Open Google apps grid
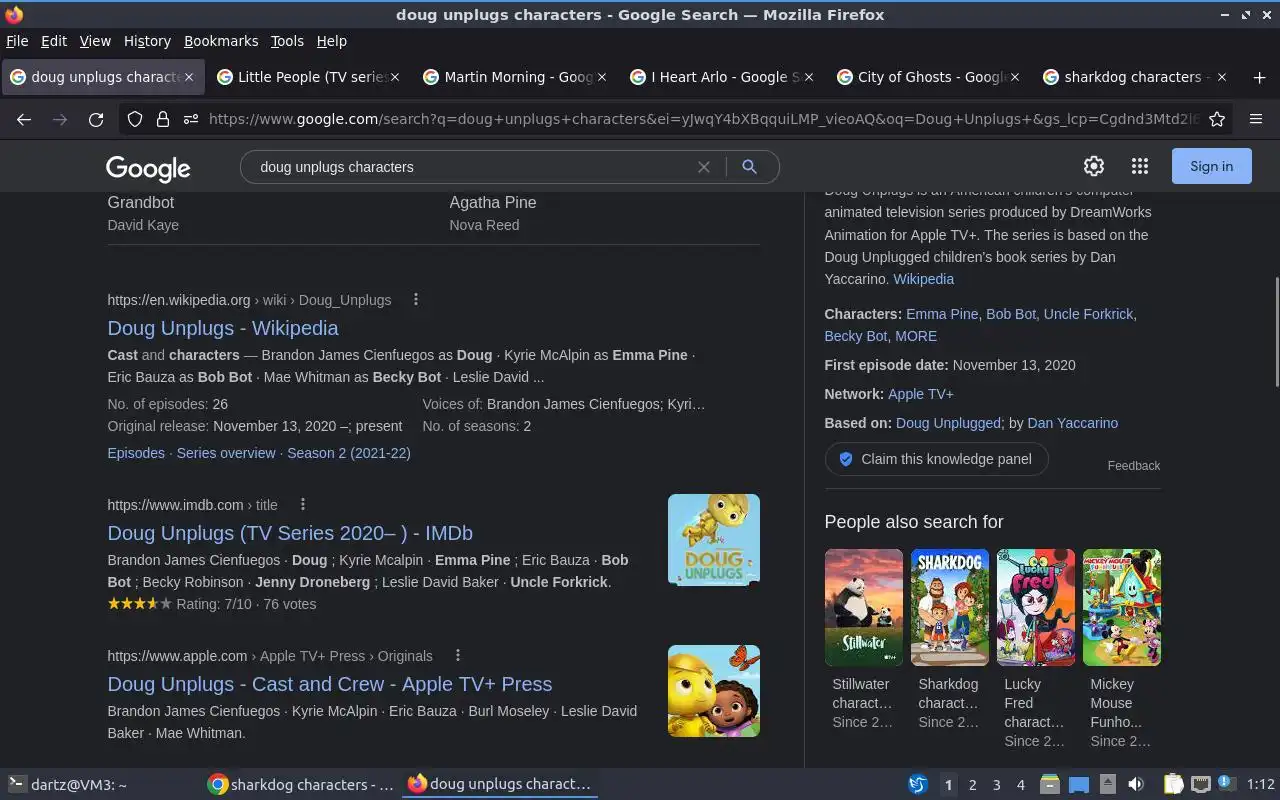This screenshot has width=1280, height=800. tap(1140, 166)
